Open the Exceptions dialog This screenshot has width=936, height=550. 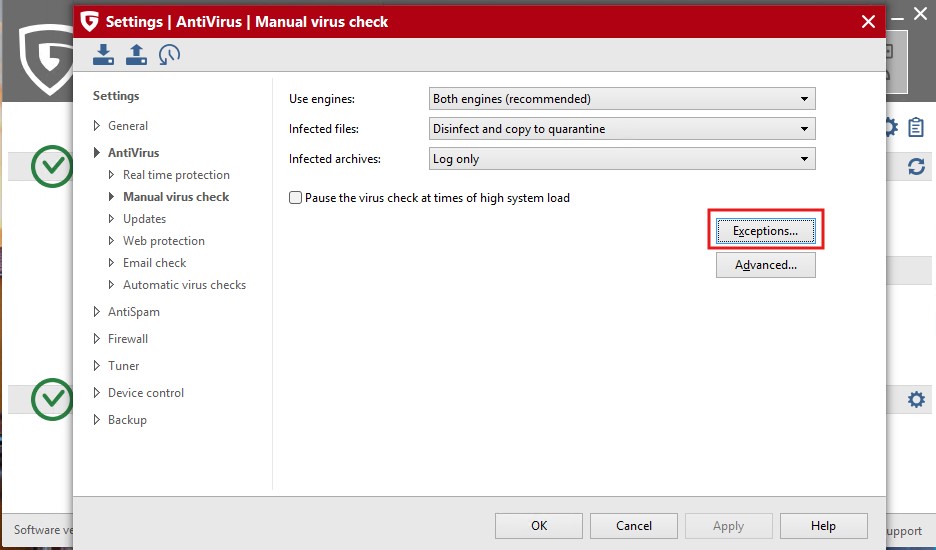click(765, 231)
